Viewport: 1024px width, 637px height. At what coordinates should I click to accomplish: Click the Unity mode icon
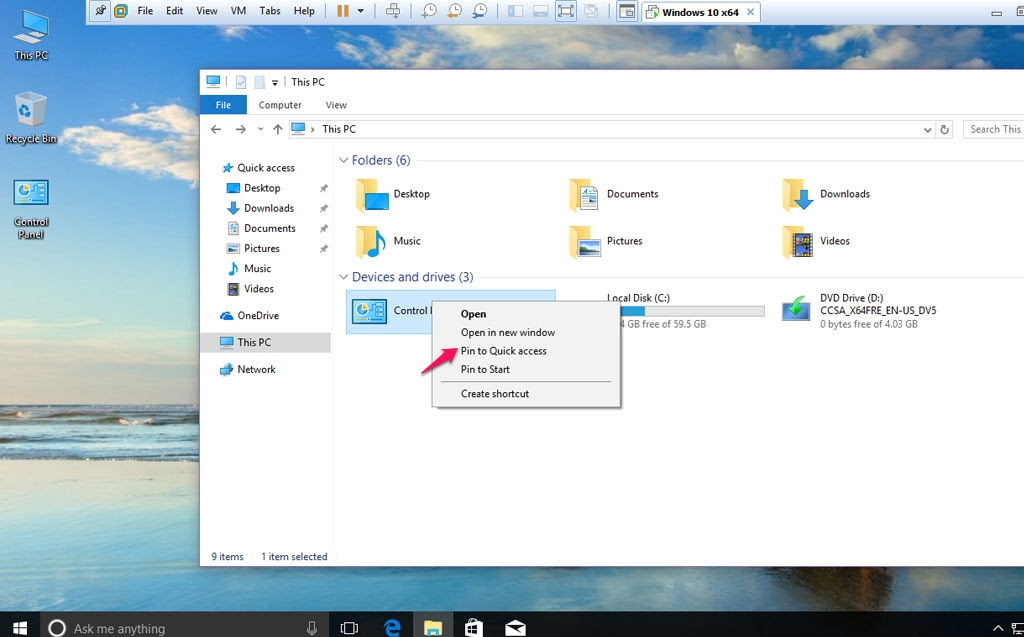pyautogui.click(x=591, y=11)
